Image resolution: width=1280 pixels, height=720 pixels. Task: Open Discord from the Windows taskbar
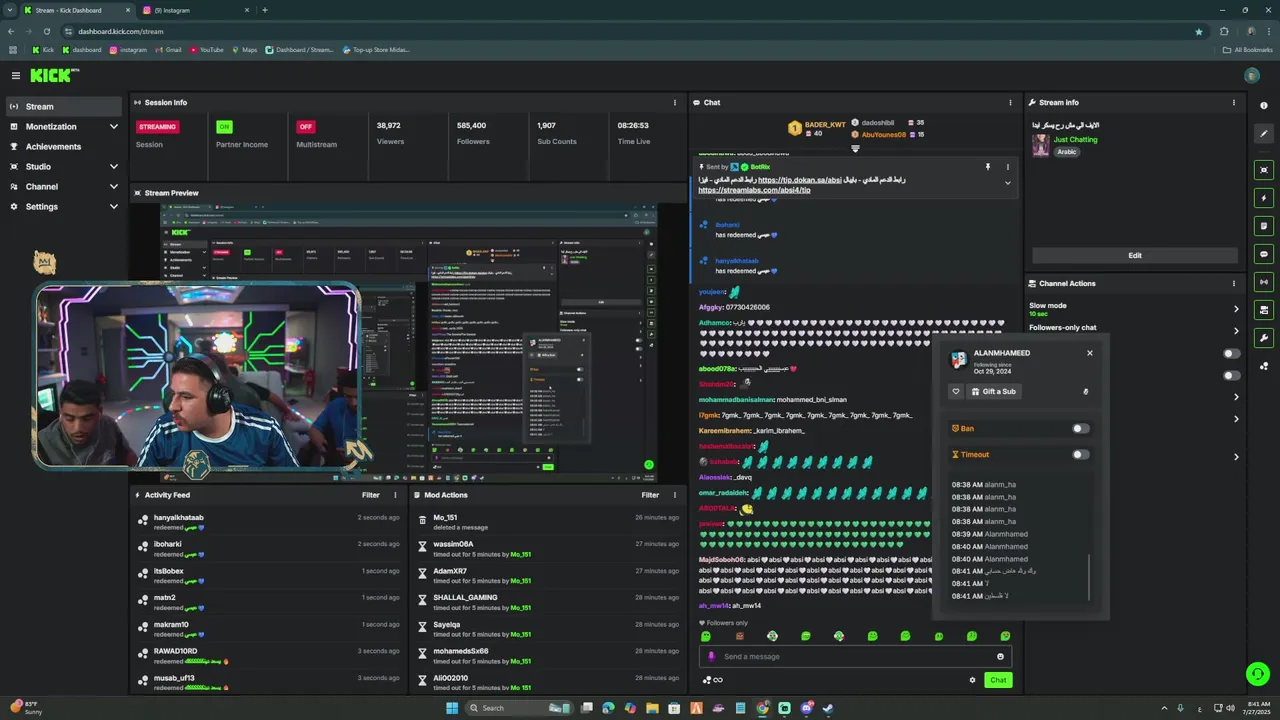click(x=806, y=708)
